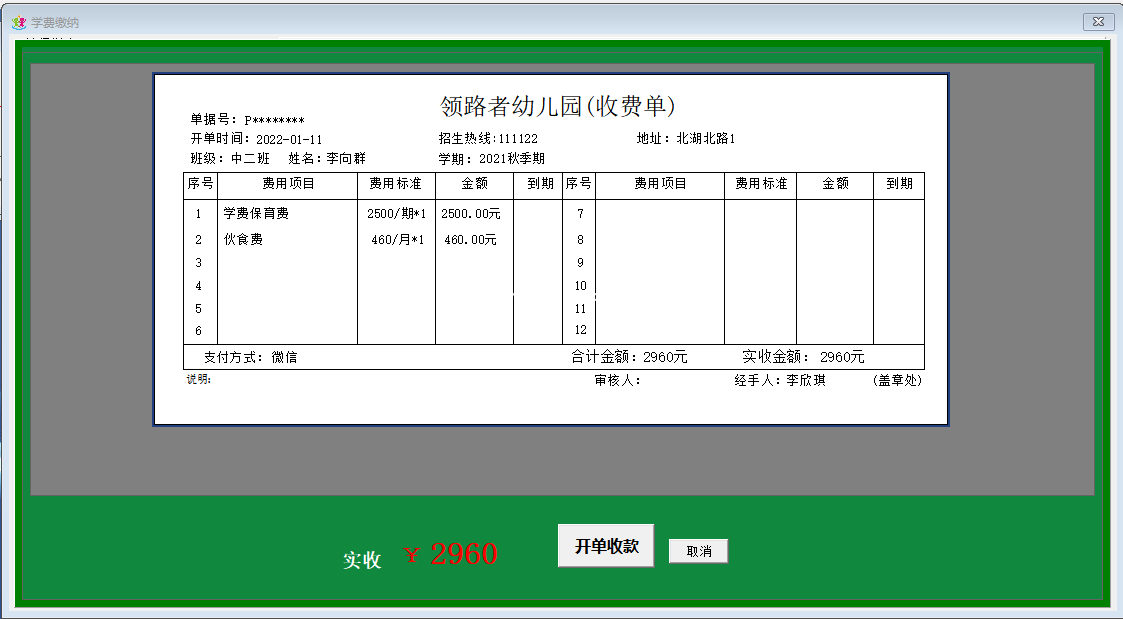
Task: Click the 2500/期*1 fee standard cell
Action: pyautogui.click(x=396, y=213)
